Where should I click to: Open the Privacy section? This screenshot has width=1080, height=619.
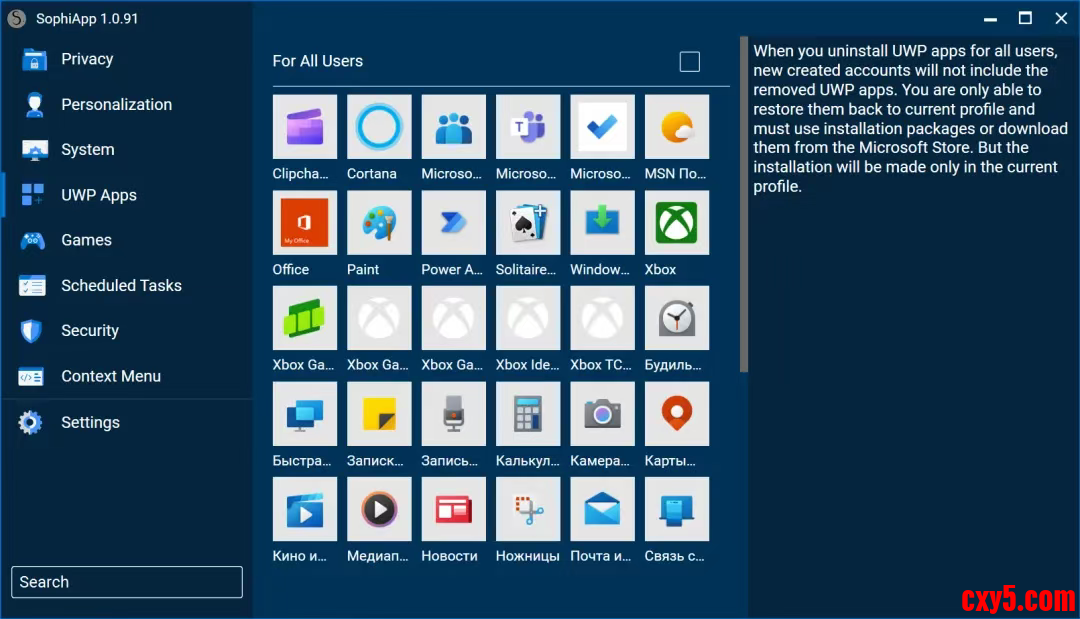point(127,59)
